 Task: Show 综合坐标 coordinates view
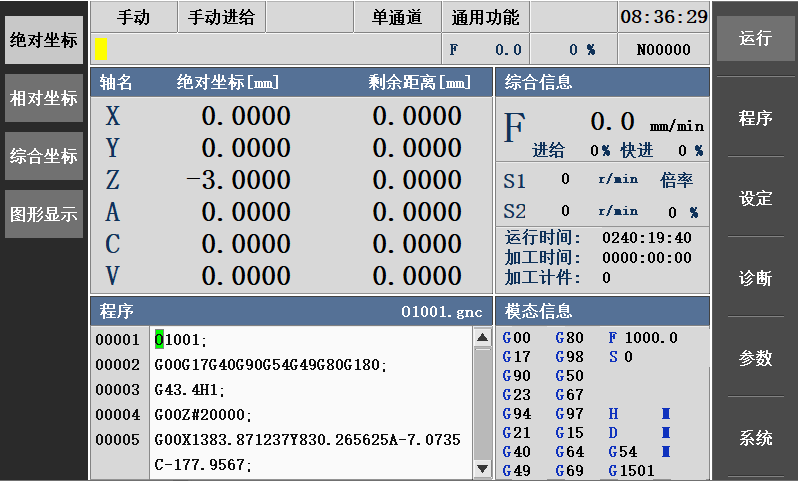[x=43, y=156]
